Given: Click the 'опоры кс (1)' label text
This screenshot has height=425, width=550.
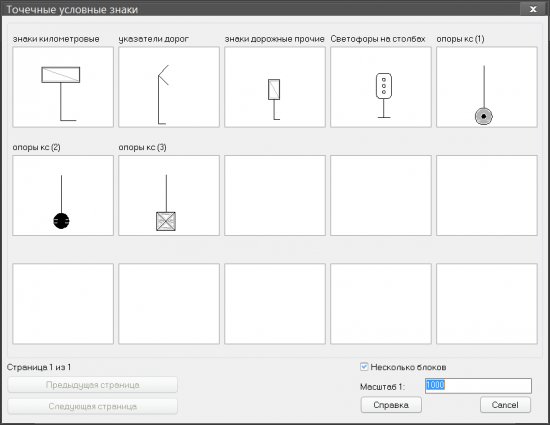Looking at the screenshot, I should 460,39.
